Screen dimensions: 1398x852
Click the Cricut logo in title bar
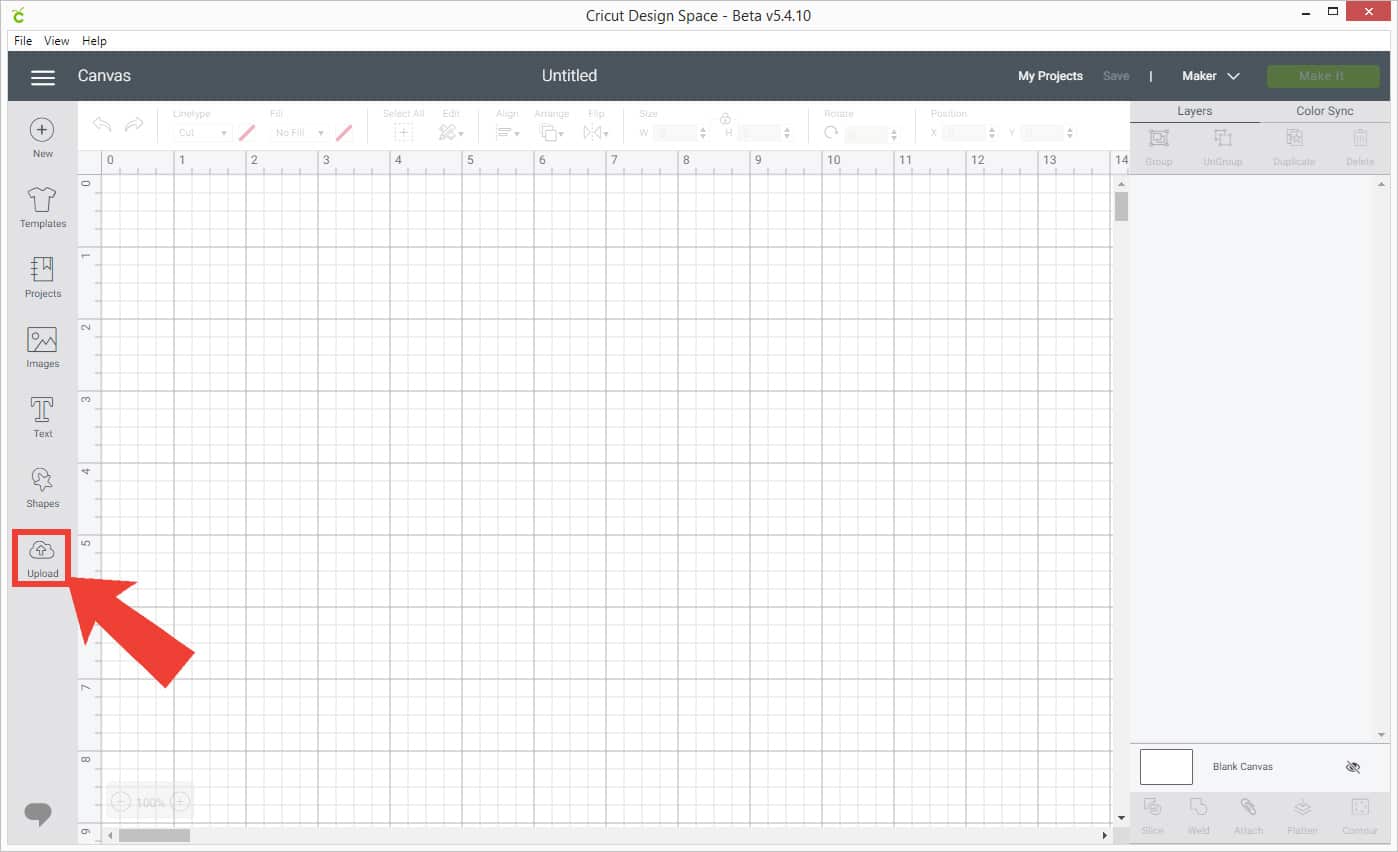pos(18,15)
